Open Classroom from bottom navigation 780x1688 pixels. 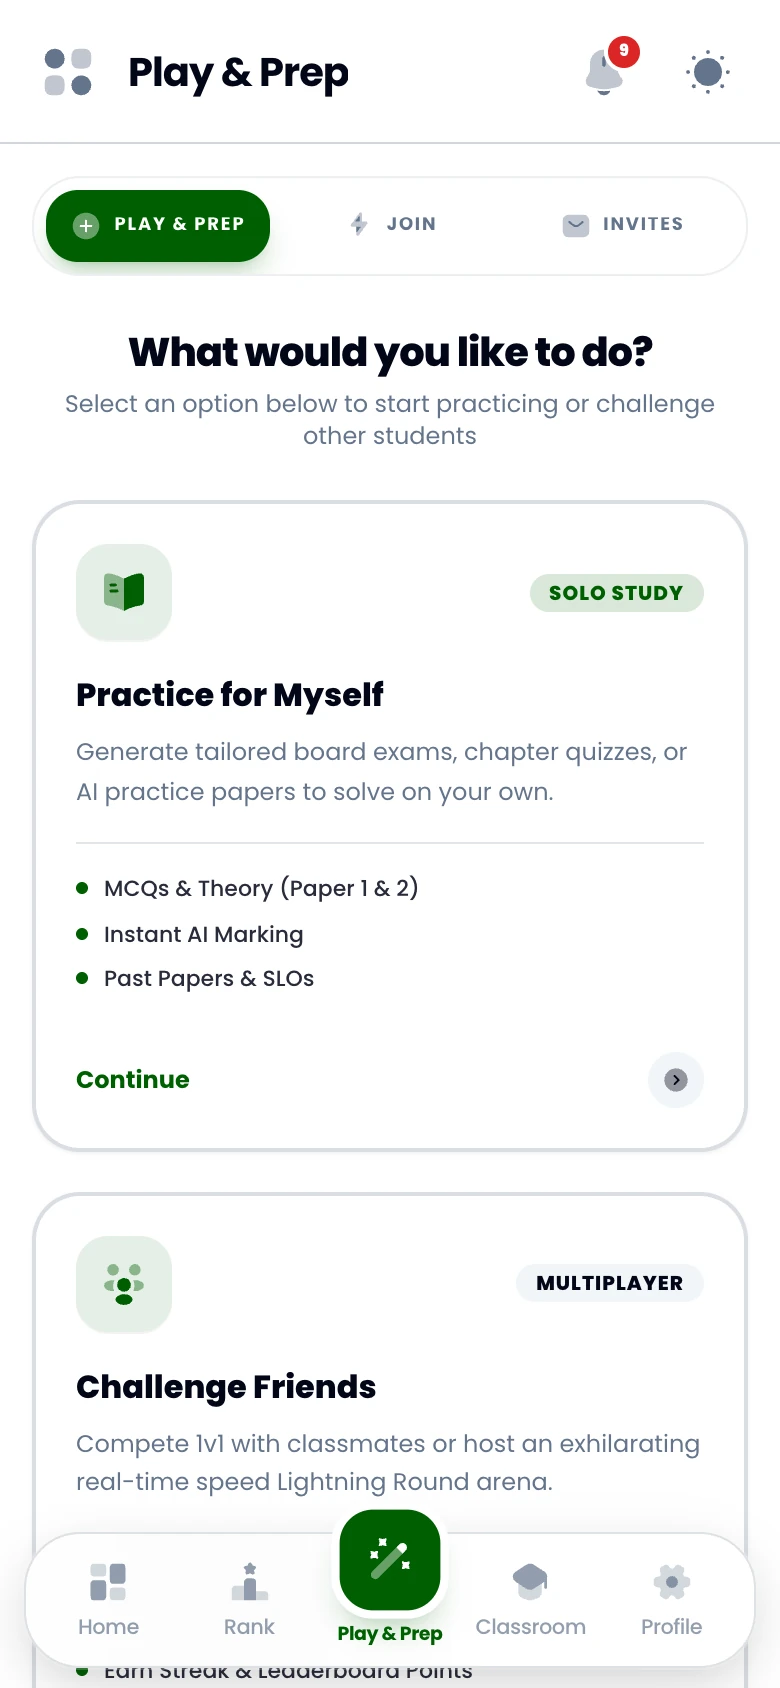tap(531, 1600)
